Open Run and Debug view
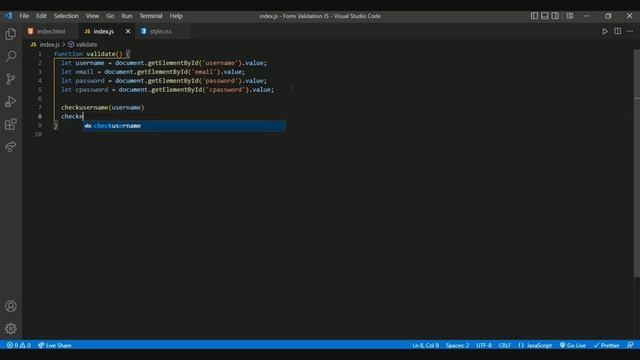 pos(11,102)
